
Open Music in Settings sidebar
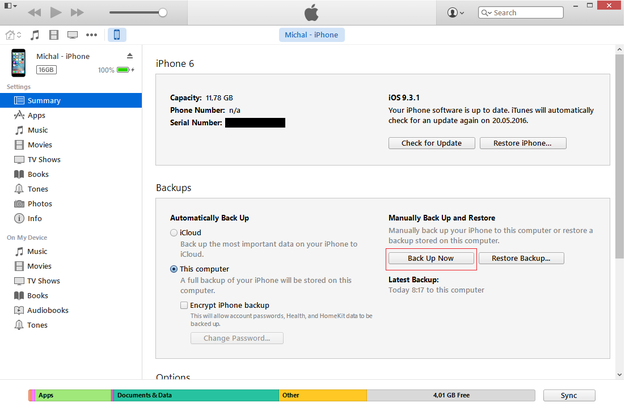71,130
